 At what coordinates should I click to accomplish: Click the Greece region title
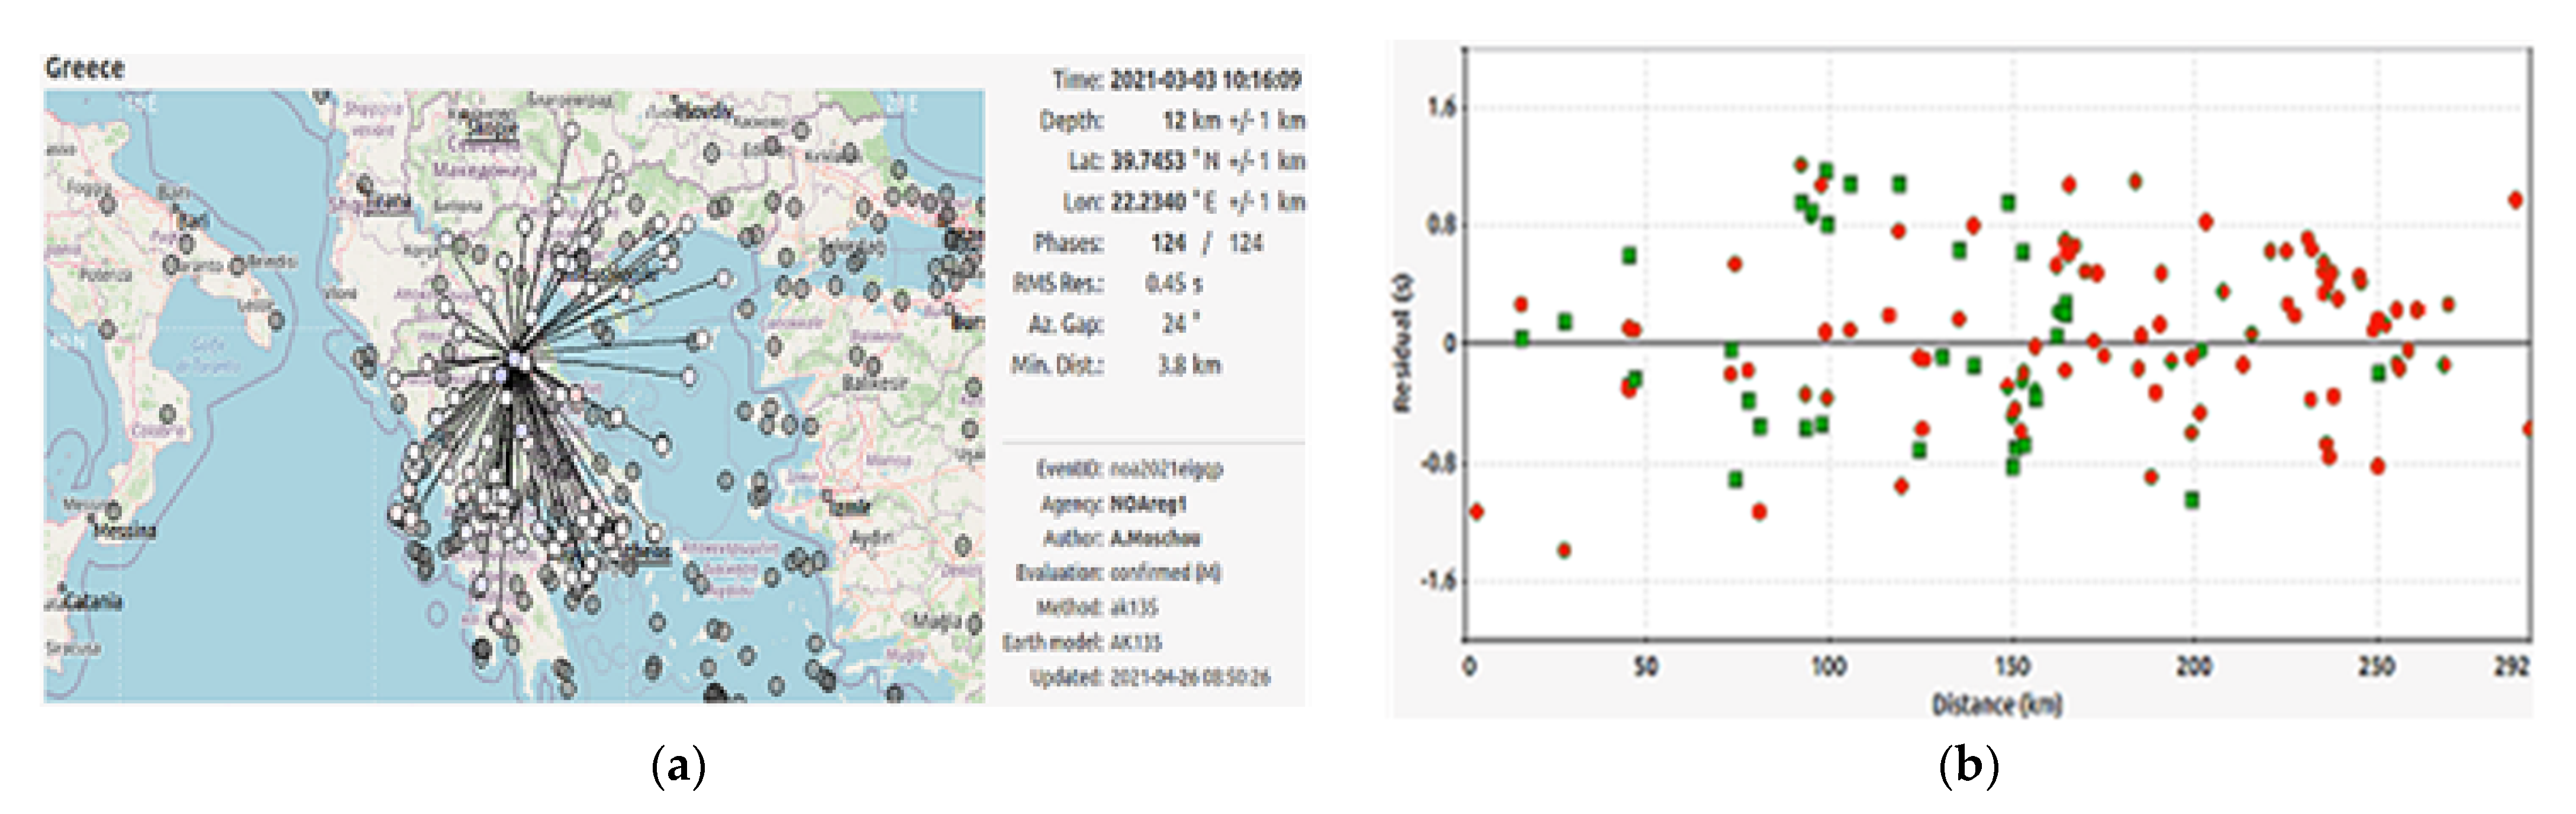pos(85,68)
